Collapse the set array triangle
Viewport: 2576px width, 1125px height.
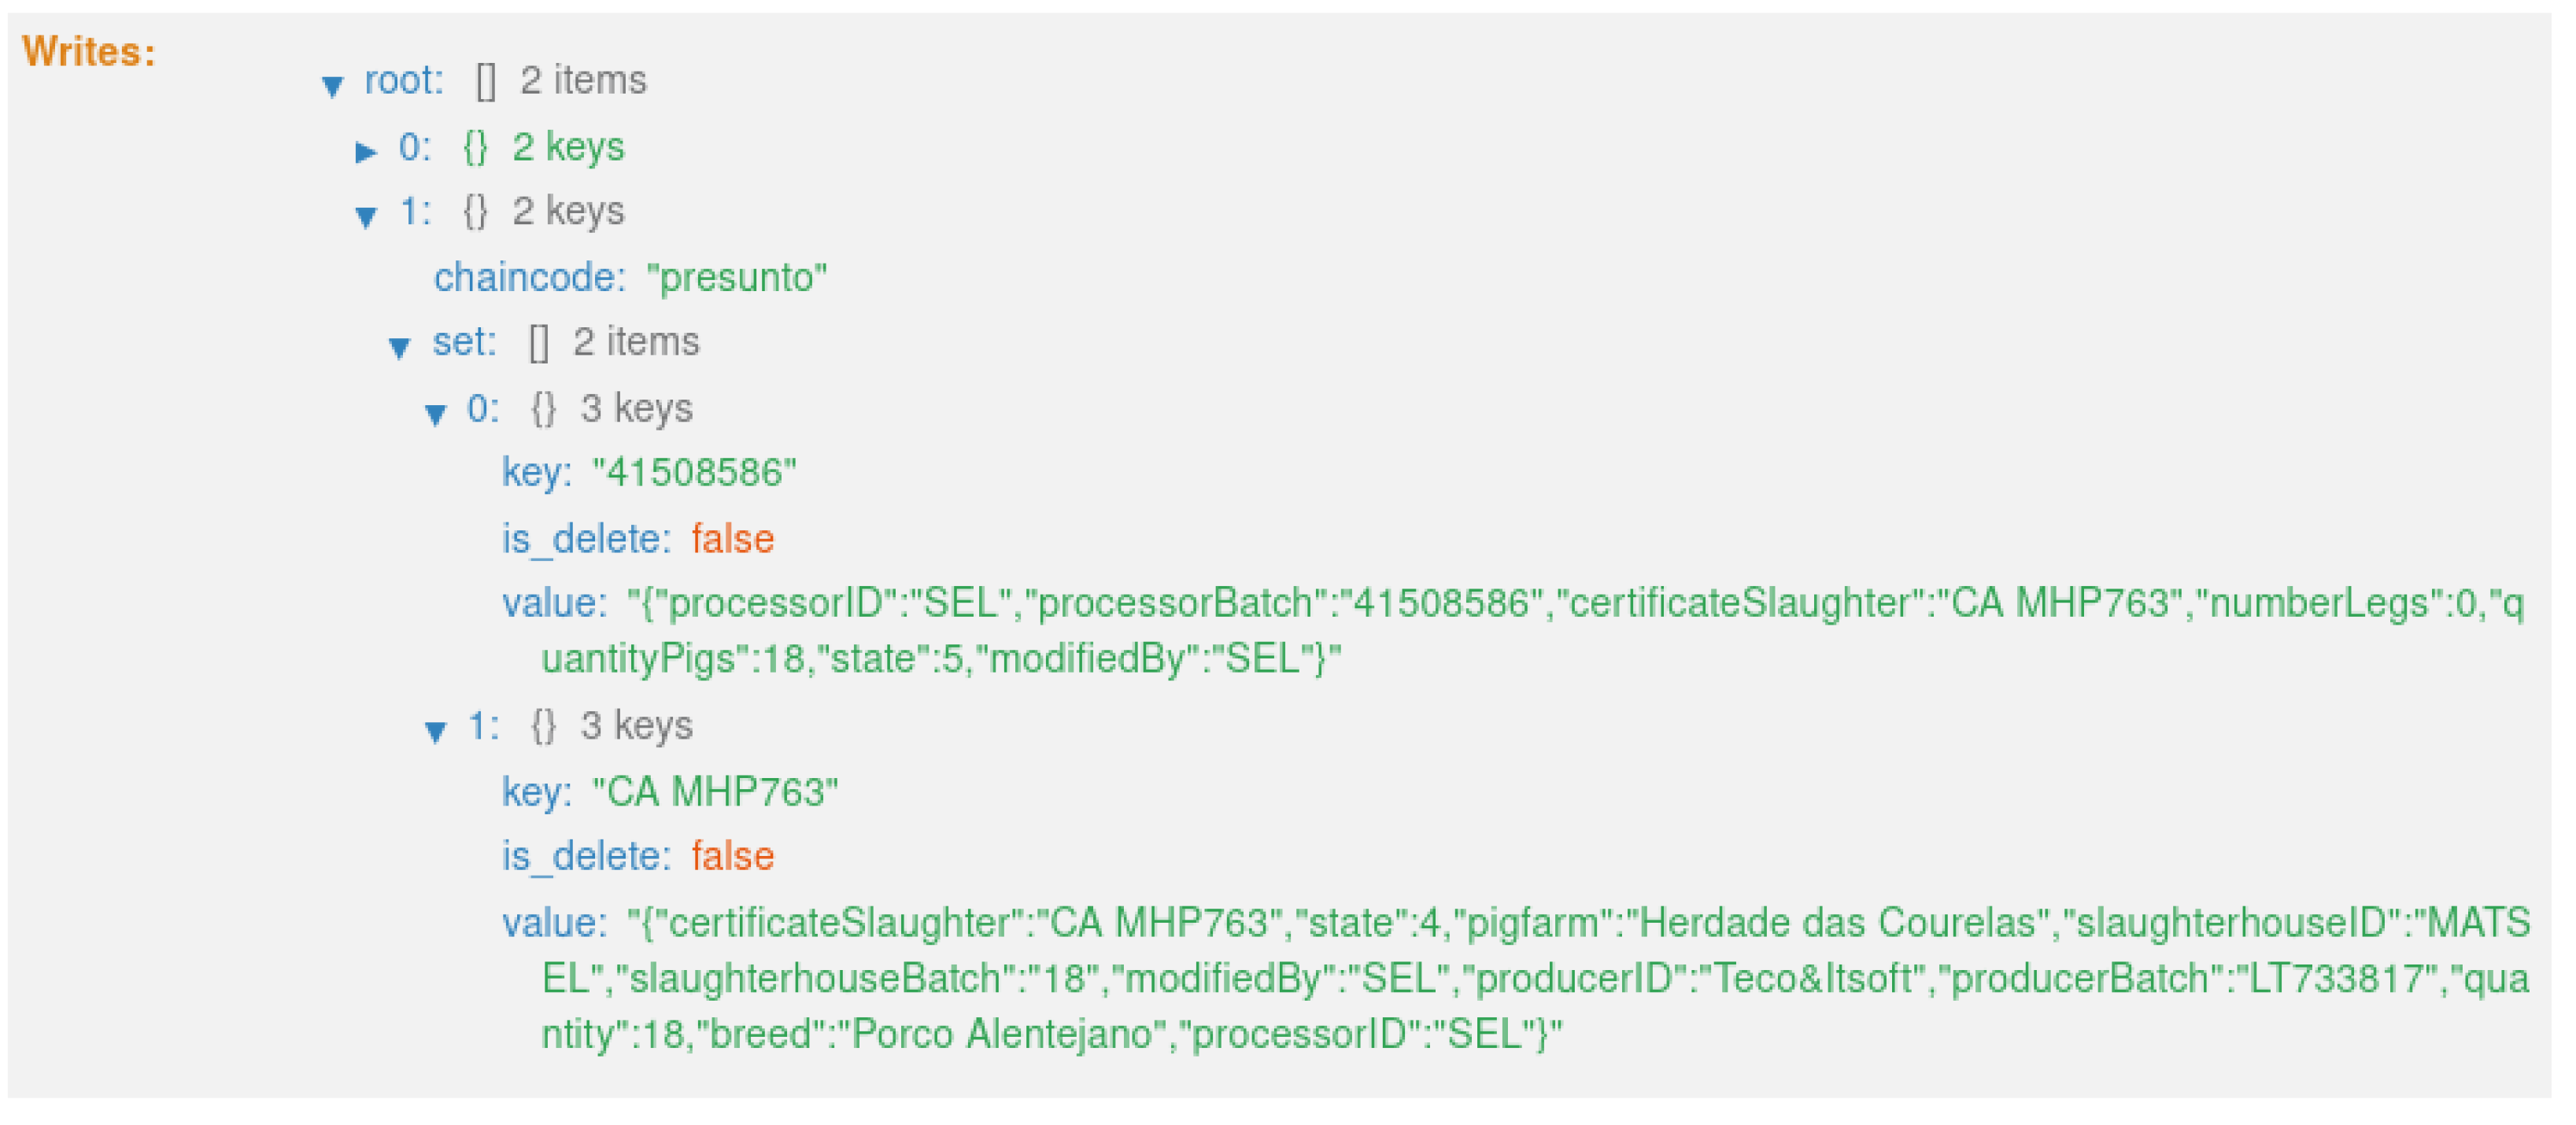pyautogui.click(x=399, y=347)
